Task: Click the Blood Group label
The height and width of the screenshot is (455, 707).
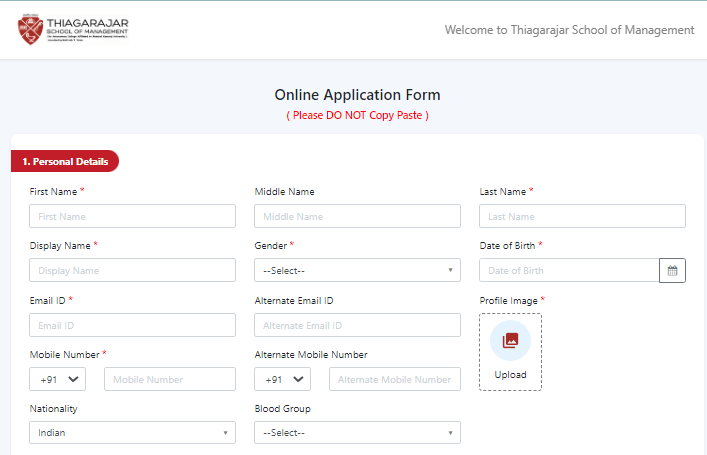Action: [x=283, y=409]
